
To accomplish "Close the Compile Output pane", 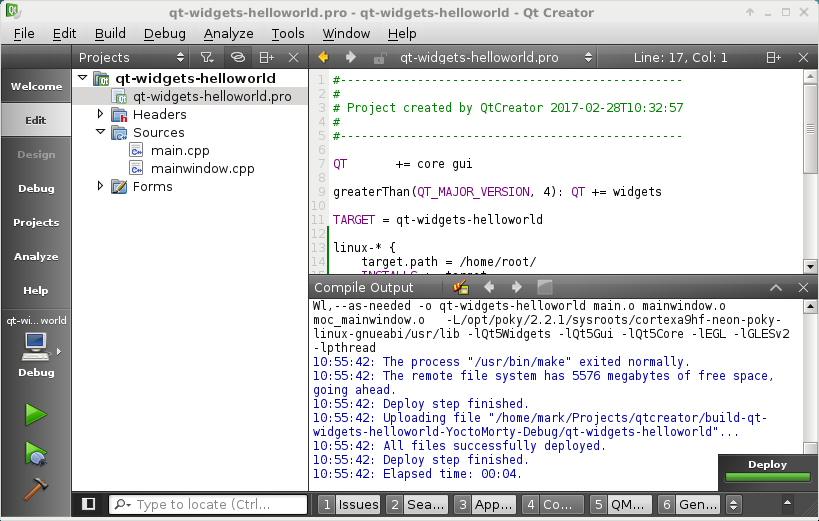I will (x=803, y=287).
